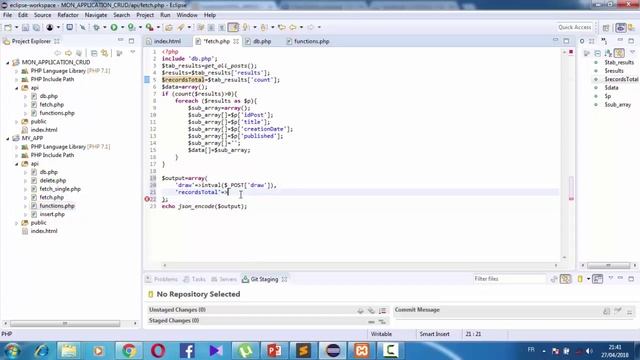This screenshot has width=640, height=360.
Task: Click the Chrome icon in taskbar
Action: 129,350
